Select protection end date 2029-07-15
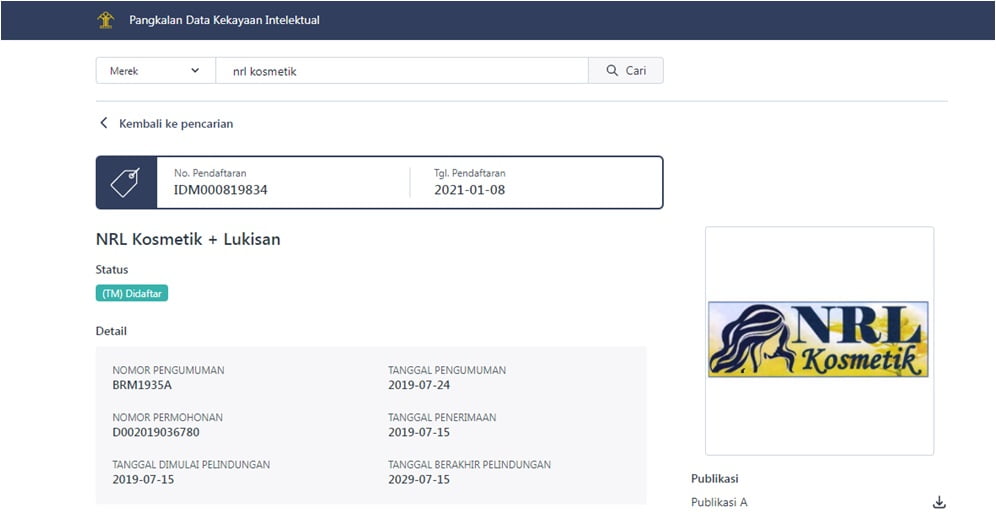Screen dimensions: 996x531 pos(419,480)
